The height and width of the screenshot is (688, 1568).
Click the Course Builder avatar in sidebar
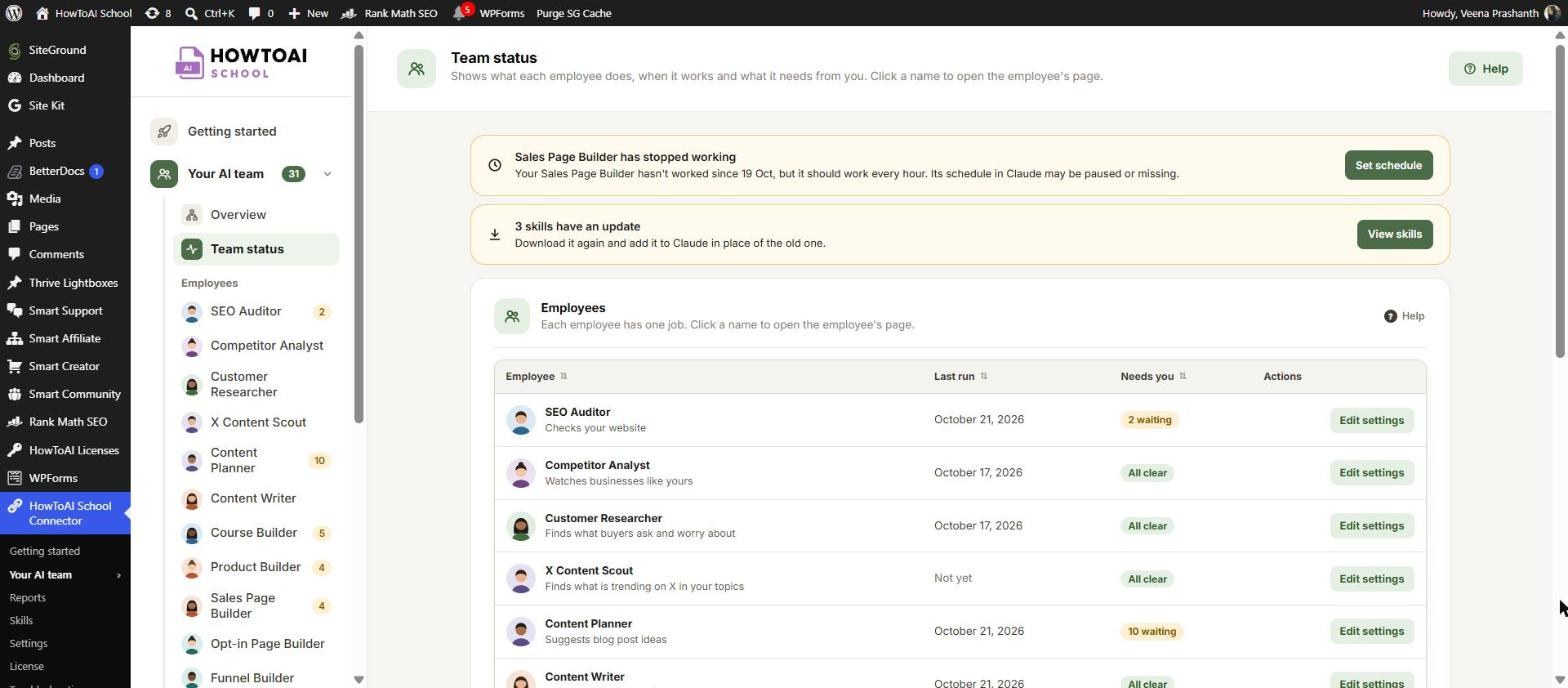tap(192, 533)
